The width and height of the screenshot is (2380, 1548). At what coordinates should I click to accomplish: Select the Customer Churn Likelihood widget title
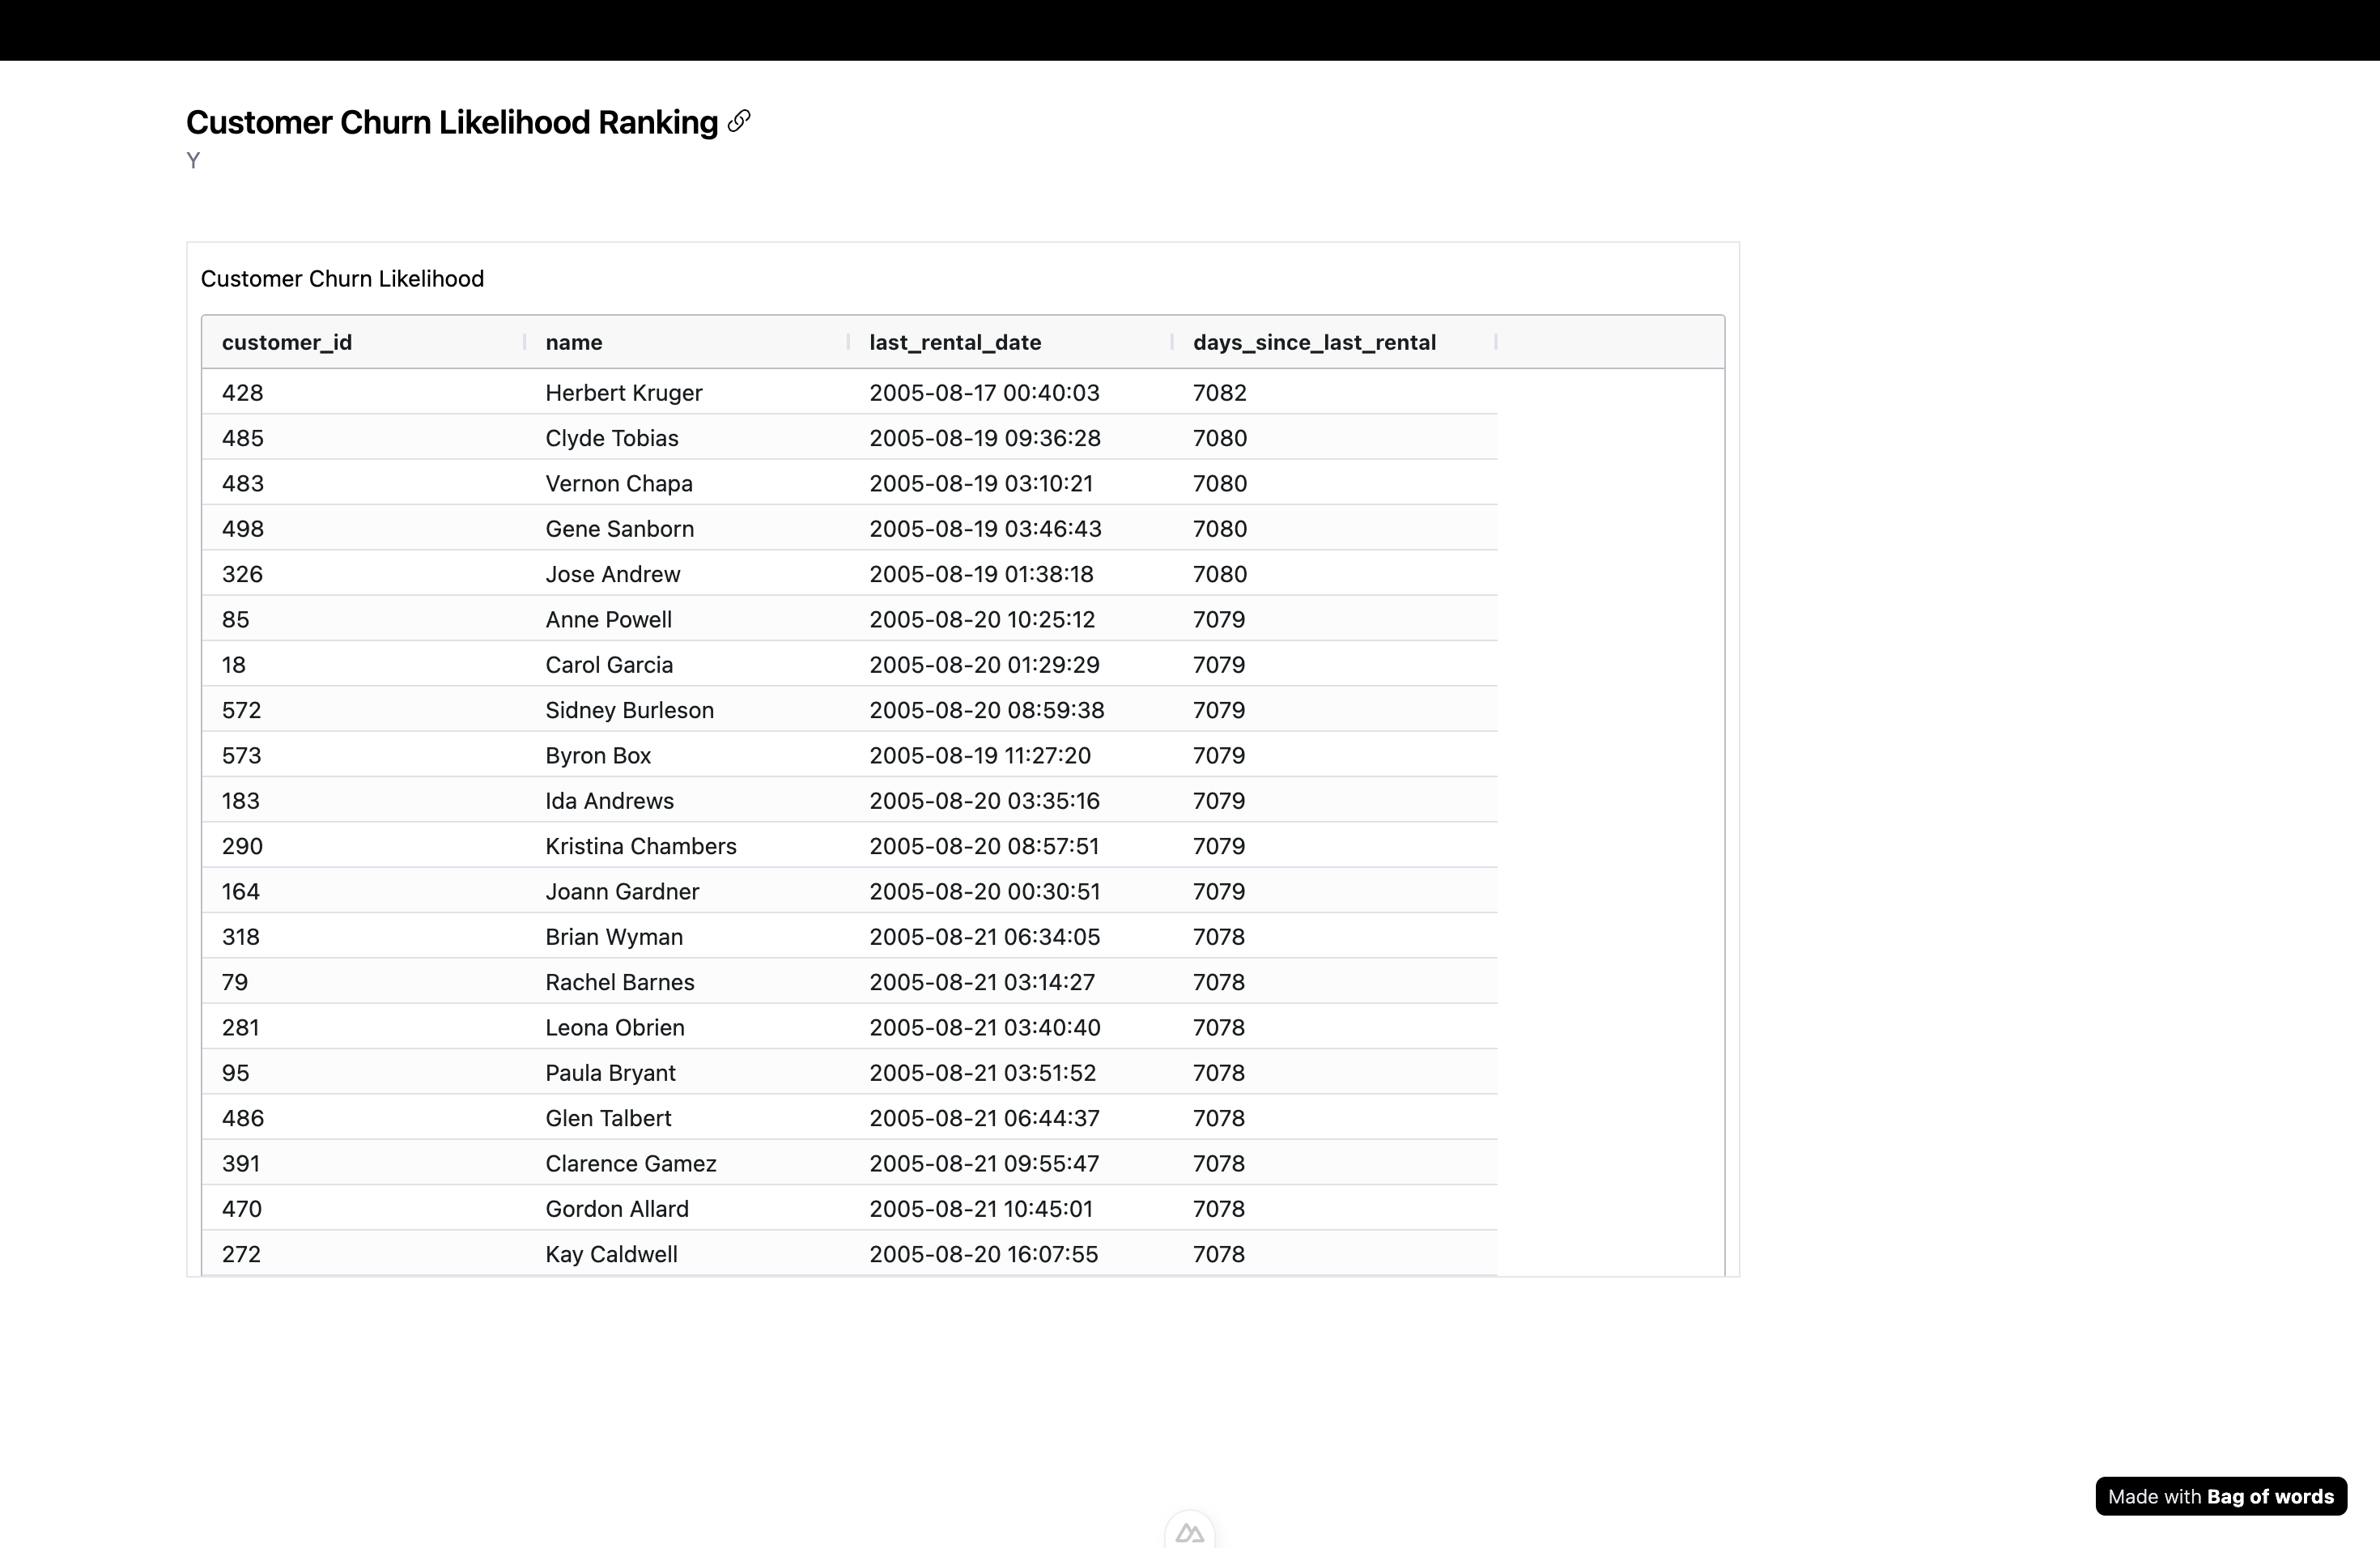coord(342,279)
